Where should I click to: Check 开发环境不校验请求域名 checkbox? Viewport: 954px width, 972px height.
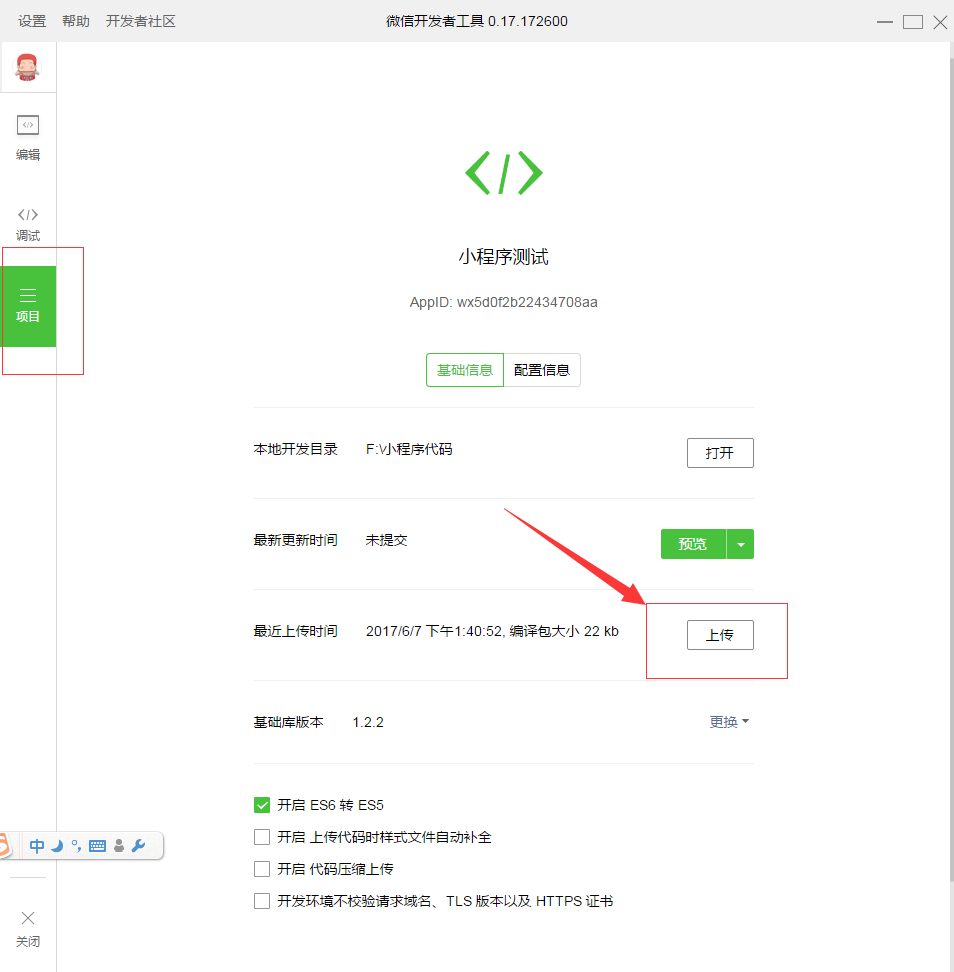262,901
